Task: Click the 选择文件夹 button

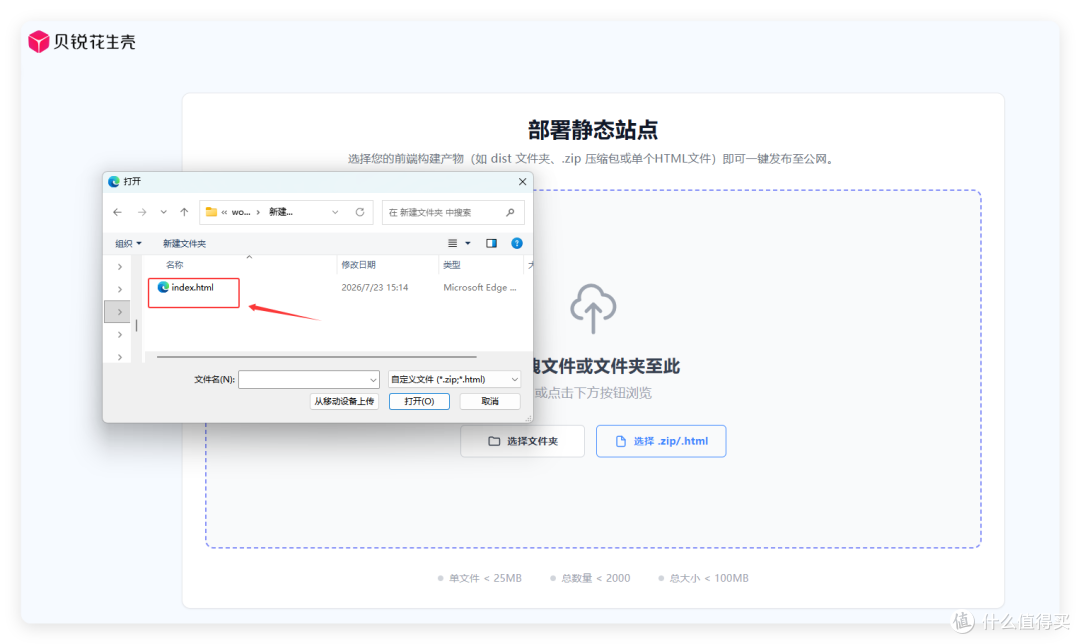Action: click(x=522, y=441)
